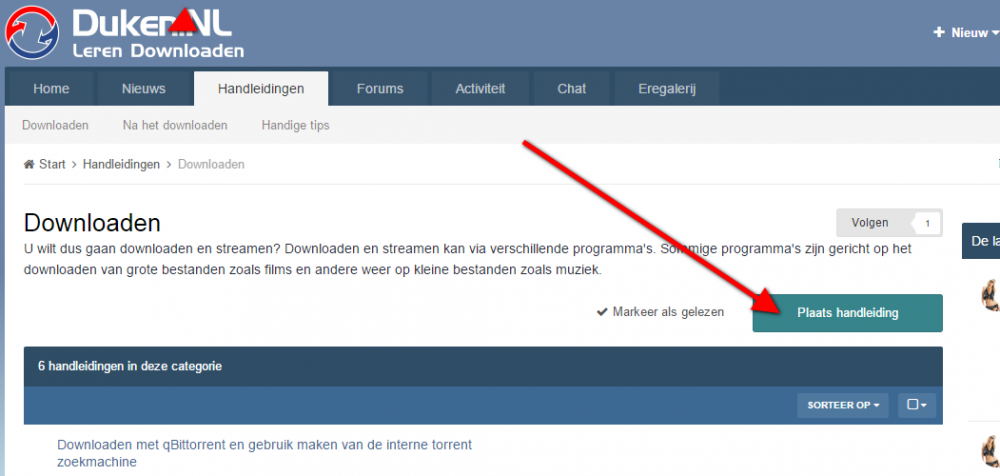Switch to the Home tab
This screenshot has height=476, width=1000.
(x=51, y=89)
